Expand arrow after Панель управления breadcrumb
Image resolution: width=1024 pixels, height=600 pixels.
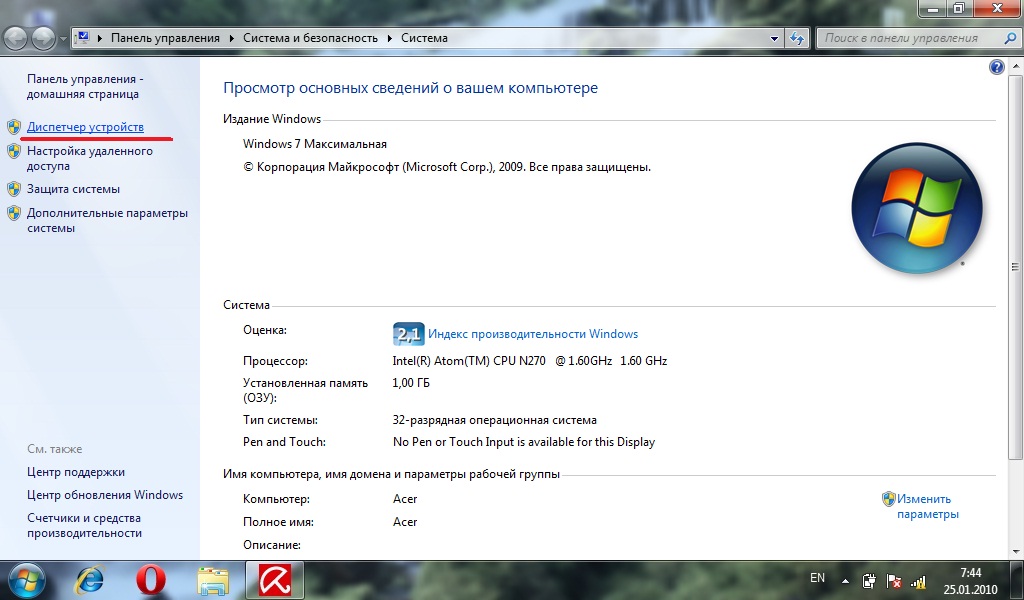[x=232, y=39]
